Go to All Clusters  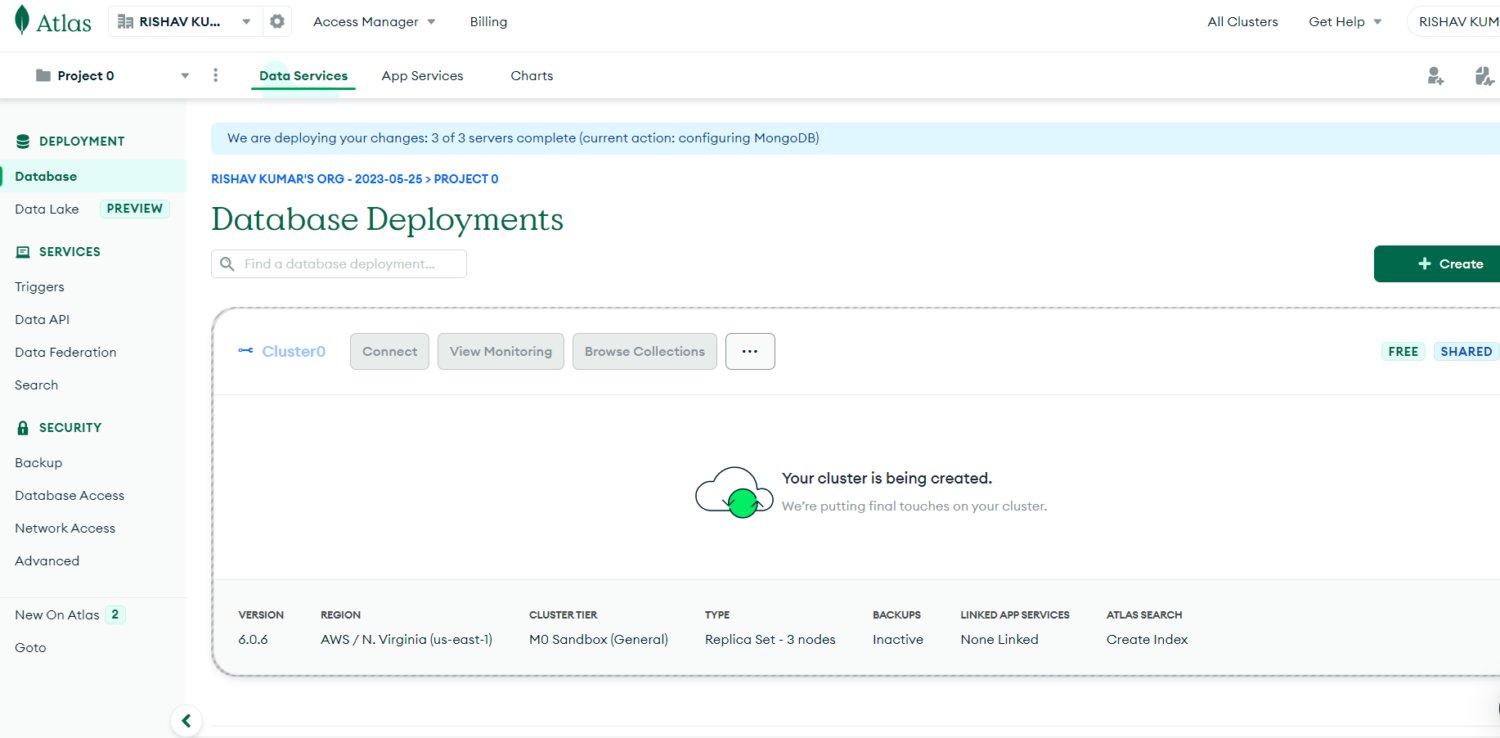[1242, 21]
